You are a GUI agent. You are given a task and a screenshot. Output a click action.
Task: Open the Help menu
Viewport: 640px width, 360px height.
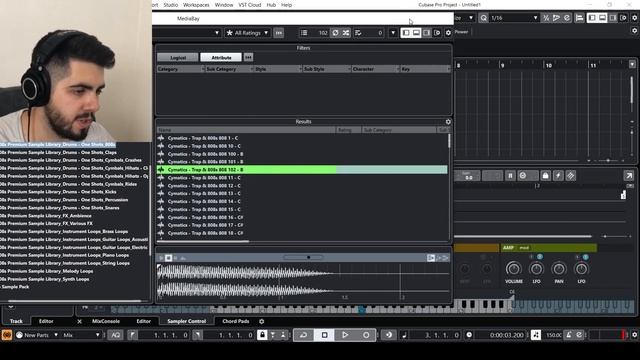[287, 5]
